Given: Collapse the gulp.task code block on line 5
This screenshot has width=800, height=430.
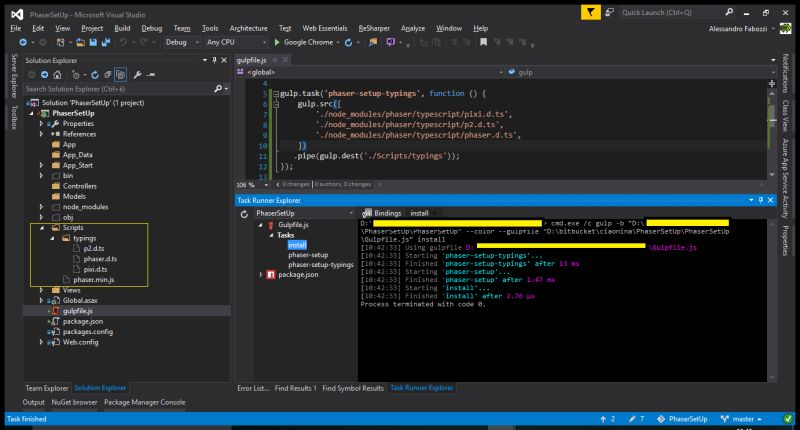Looking at the screenshot, I should pos(276,94).
